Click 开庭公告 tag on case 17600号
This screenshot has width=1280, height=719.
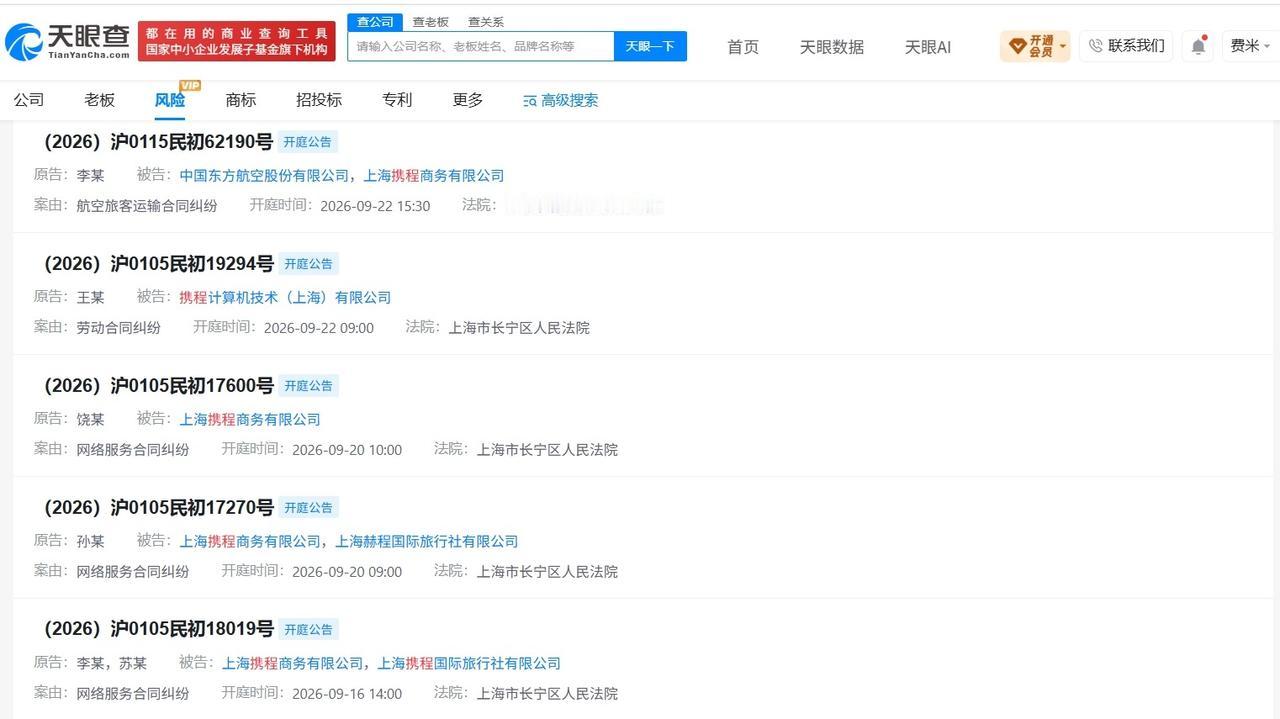pyautogui.click(x=308, y=386)
